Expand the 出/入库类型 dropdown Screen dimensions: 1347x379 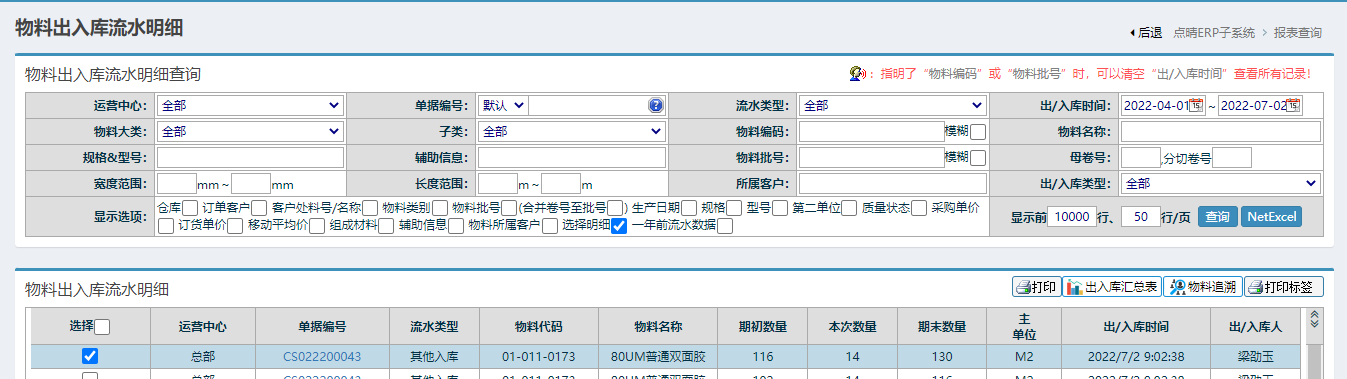pyautogui.click(x=1221, y=183)
